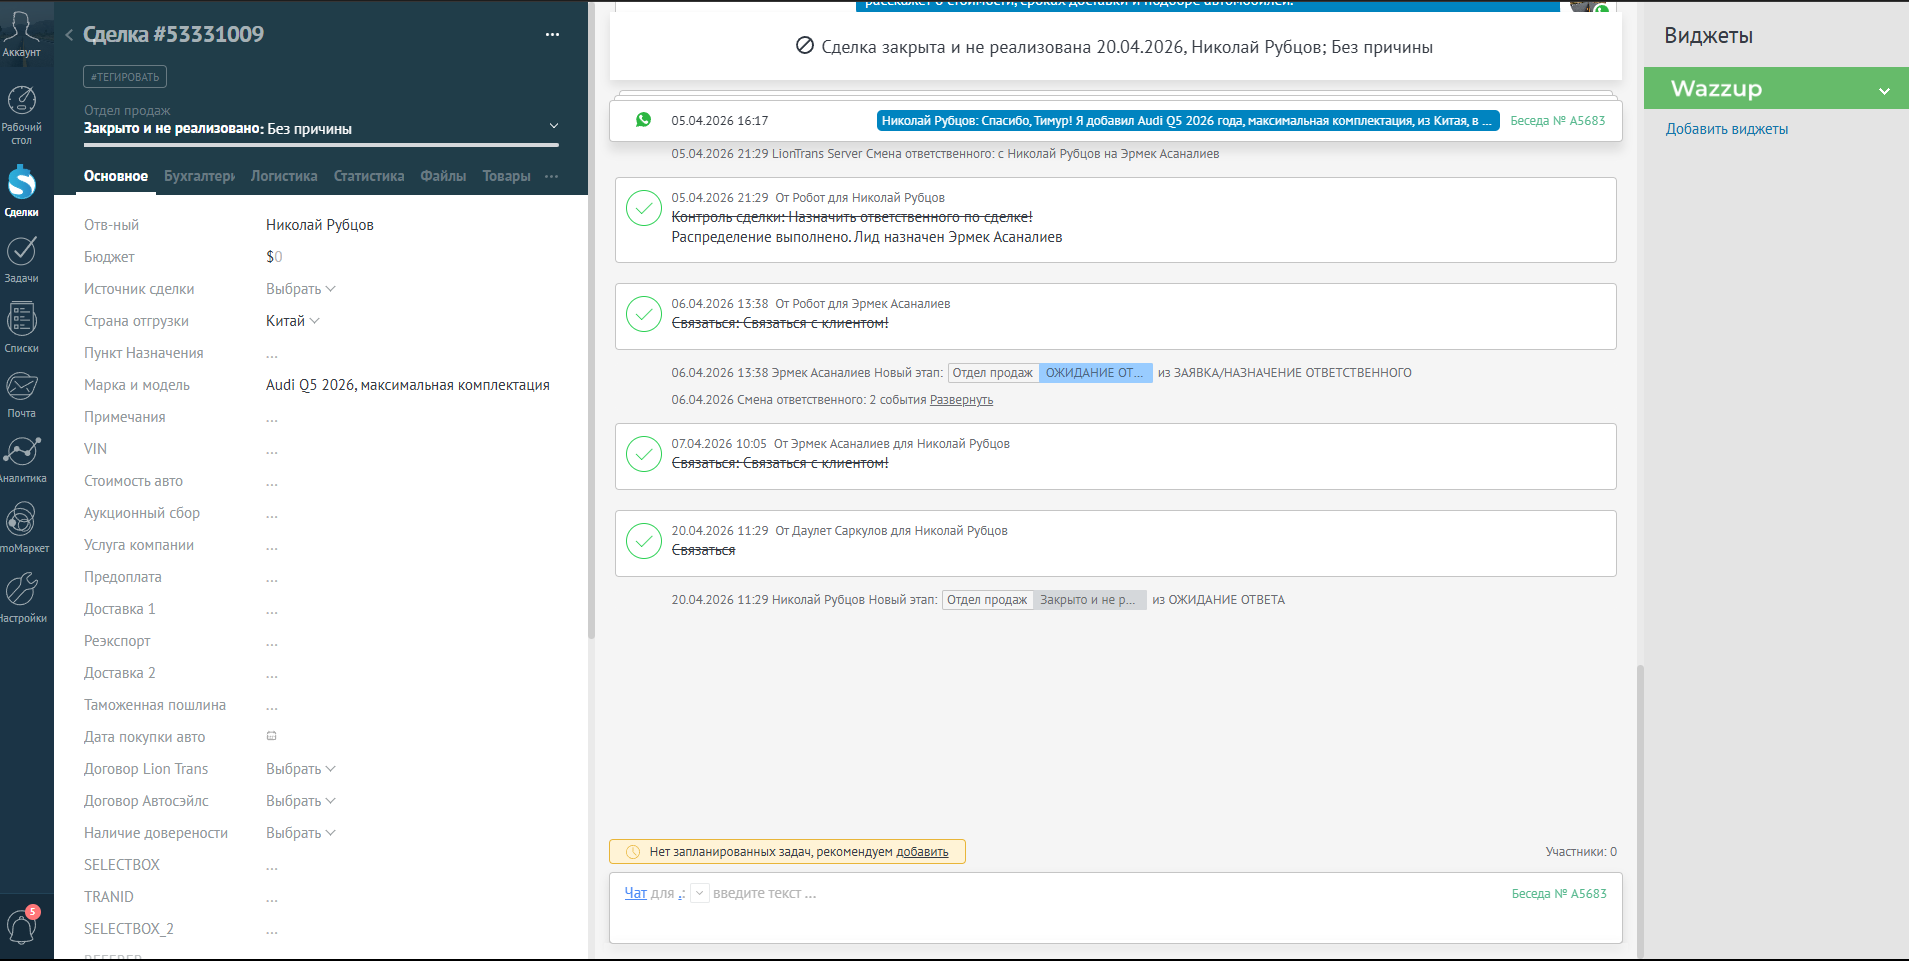Screen dimensions: 1909x961
Task: Click Отдел продаж stage label at 20.04.2026
Action: [x=987, y=600]
